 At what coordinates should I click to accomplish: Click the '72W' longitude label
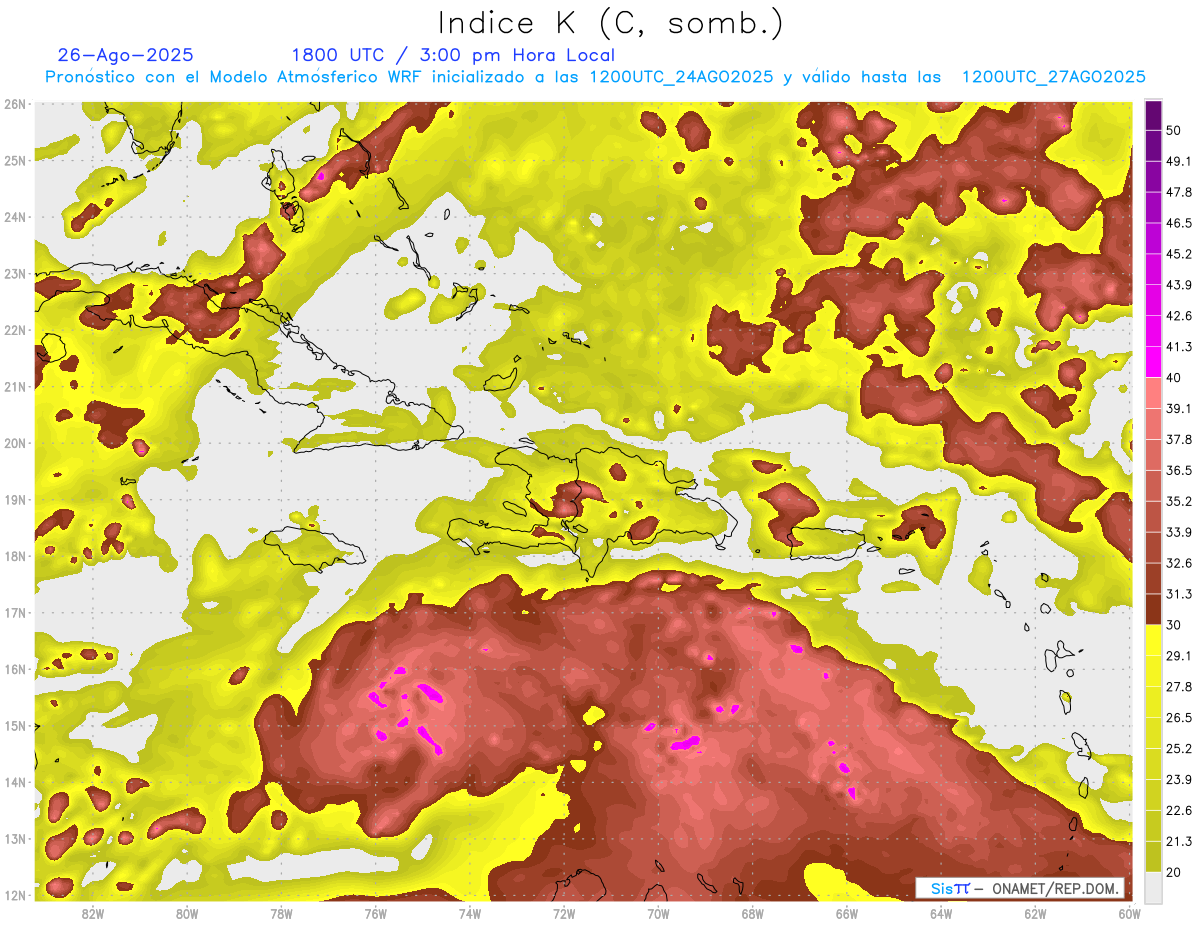pos(564,913)
